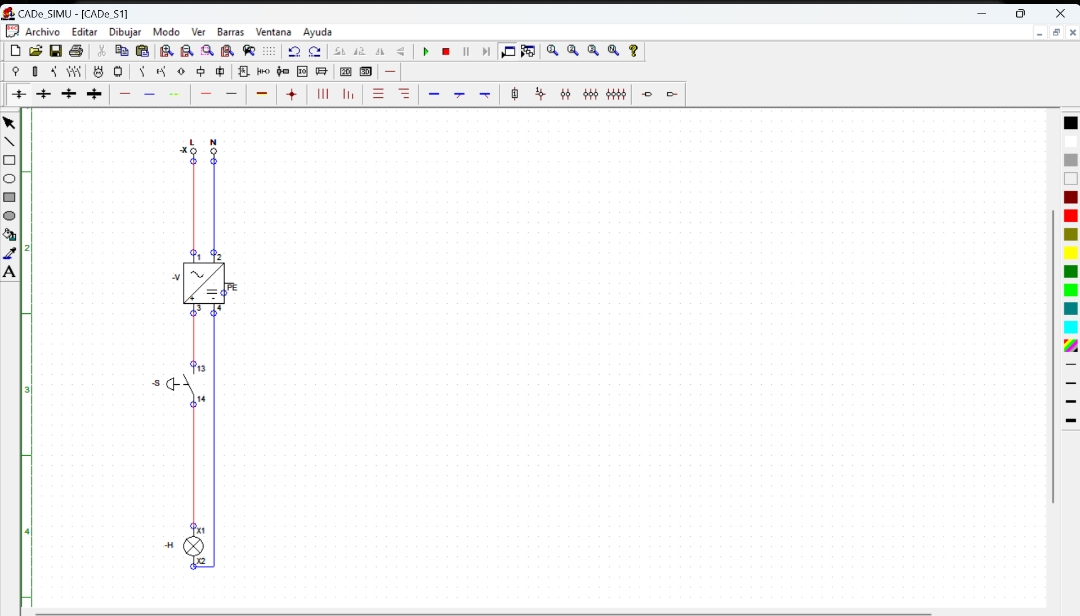Insert three vertical red lines symbol
Screen dimensions: 1080x616
pos(322,94)
